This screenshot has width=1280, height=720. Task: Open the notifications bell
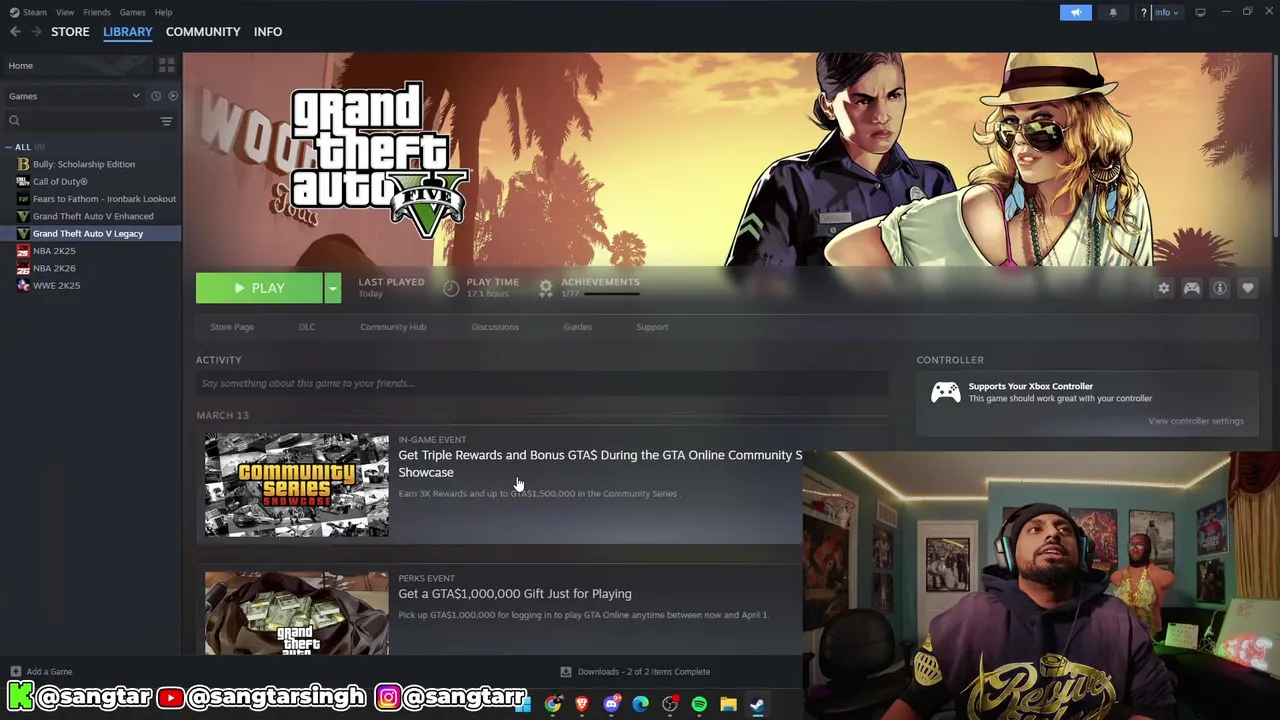click(x=1113, y=12)
